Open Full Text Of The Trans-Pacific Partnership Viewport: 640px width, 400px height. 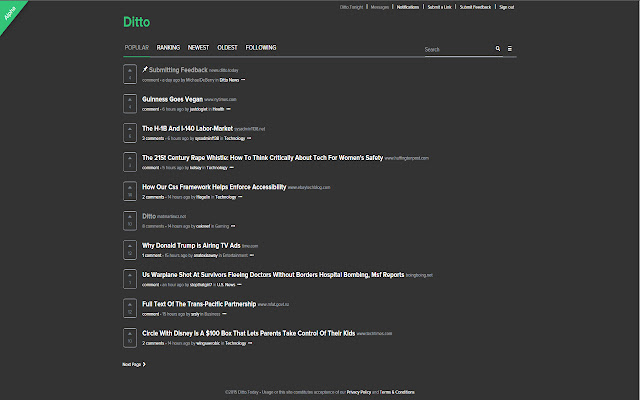[x=199, y=304]
